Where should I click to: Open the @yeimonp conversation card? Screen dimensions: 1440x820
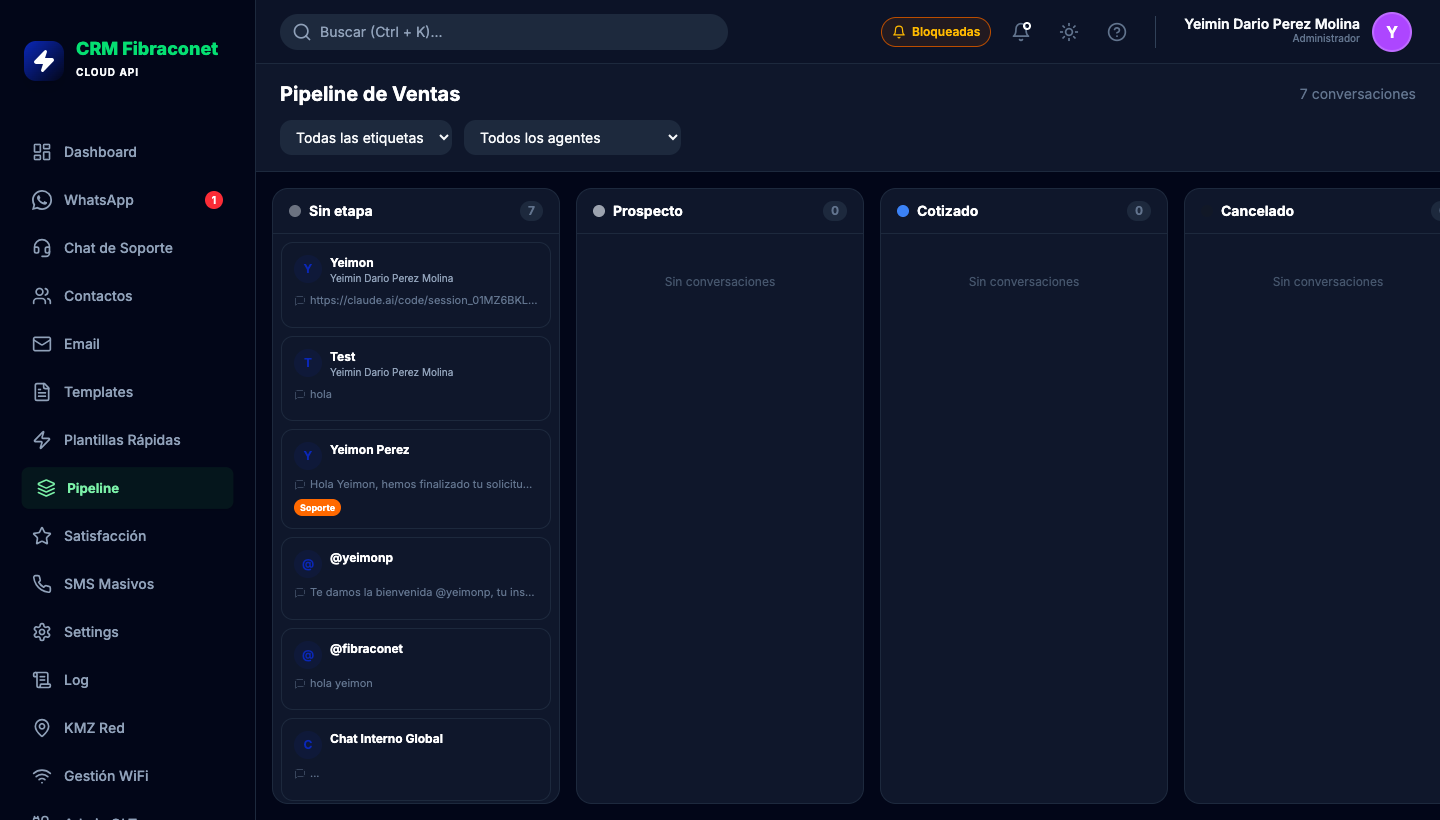tap(416, 578)
